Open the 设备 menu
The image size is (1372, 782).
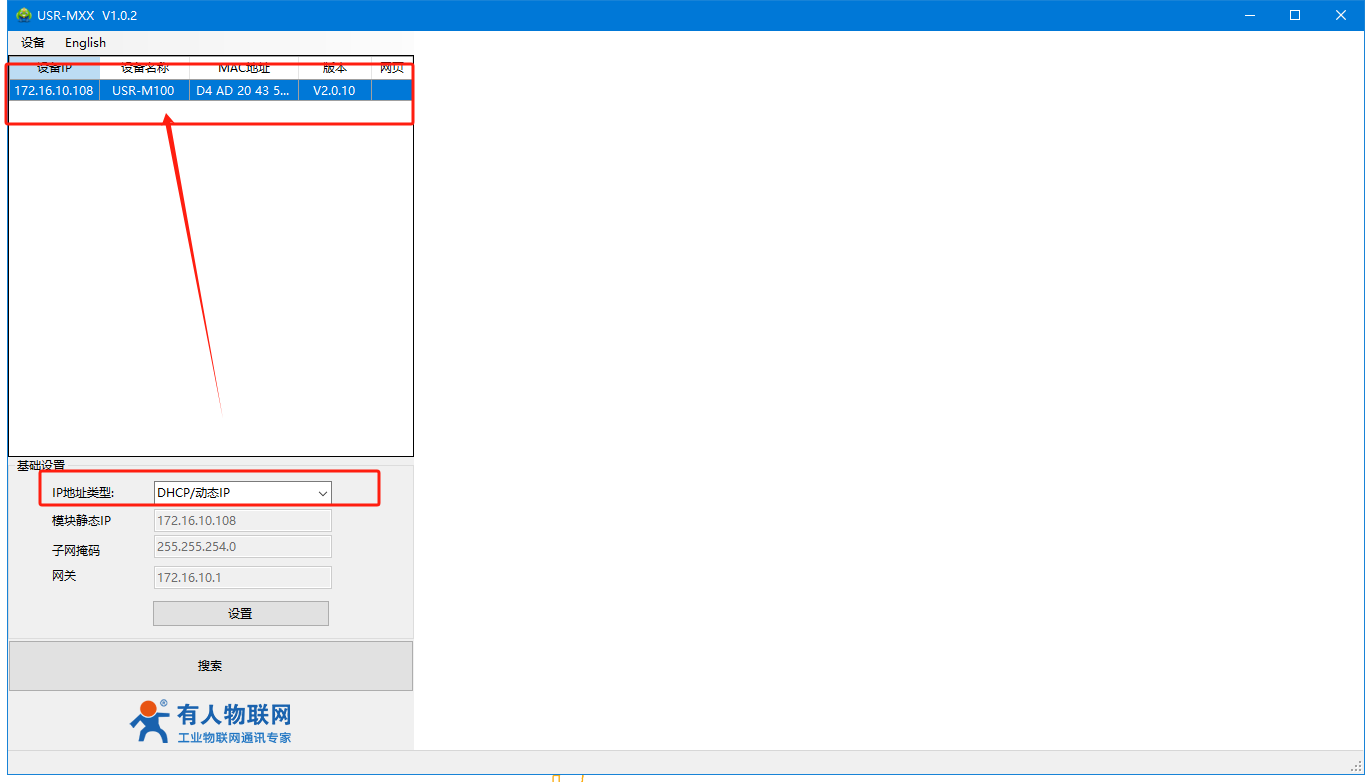click(33, 43)
